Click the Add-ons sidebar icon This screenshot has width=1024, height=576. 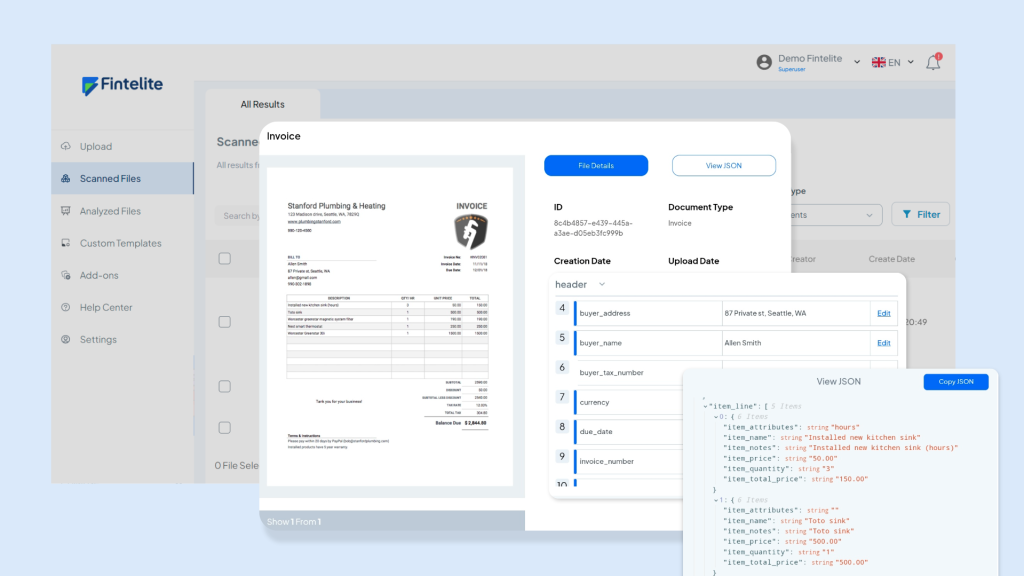point(66,275)
